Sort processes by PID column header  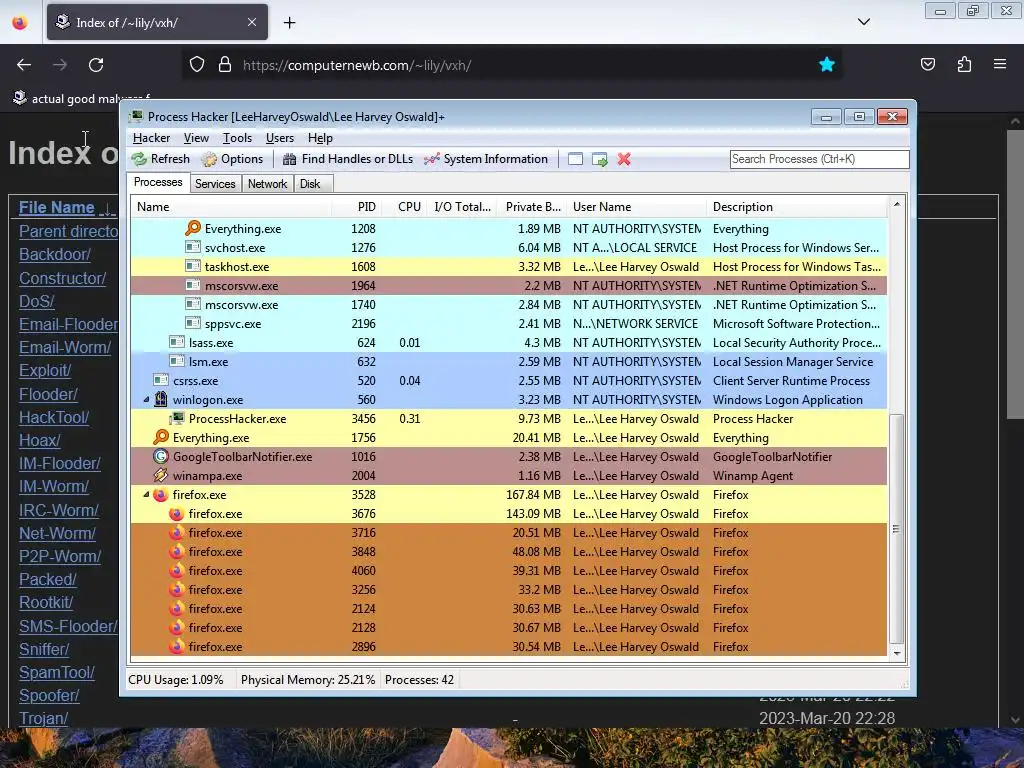(x=357, y=207)
